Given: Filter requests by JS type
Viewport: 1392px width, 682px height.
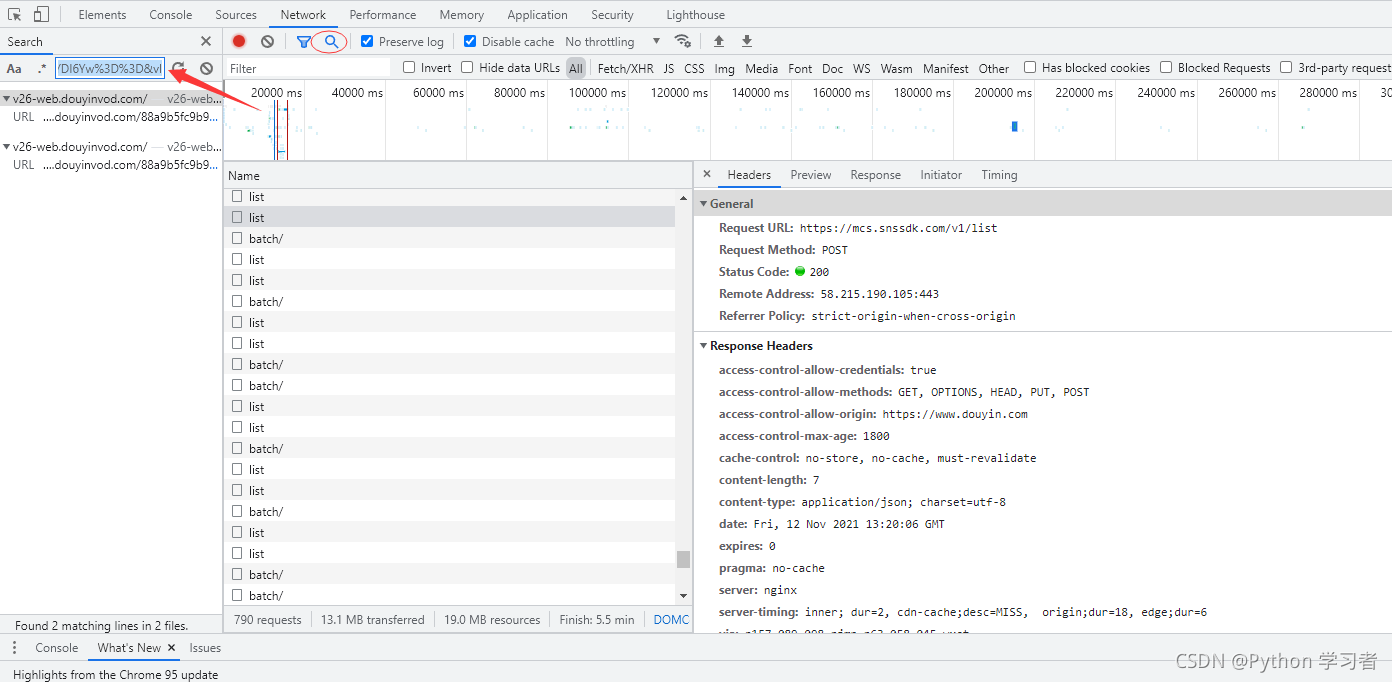Looking at the screenshot, I should pos(668,68).
